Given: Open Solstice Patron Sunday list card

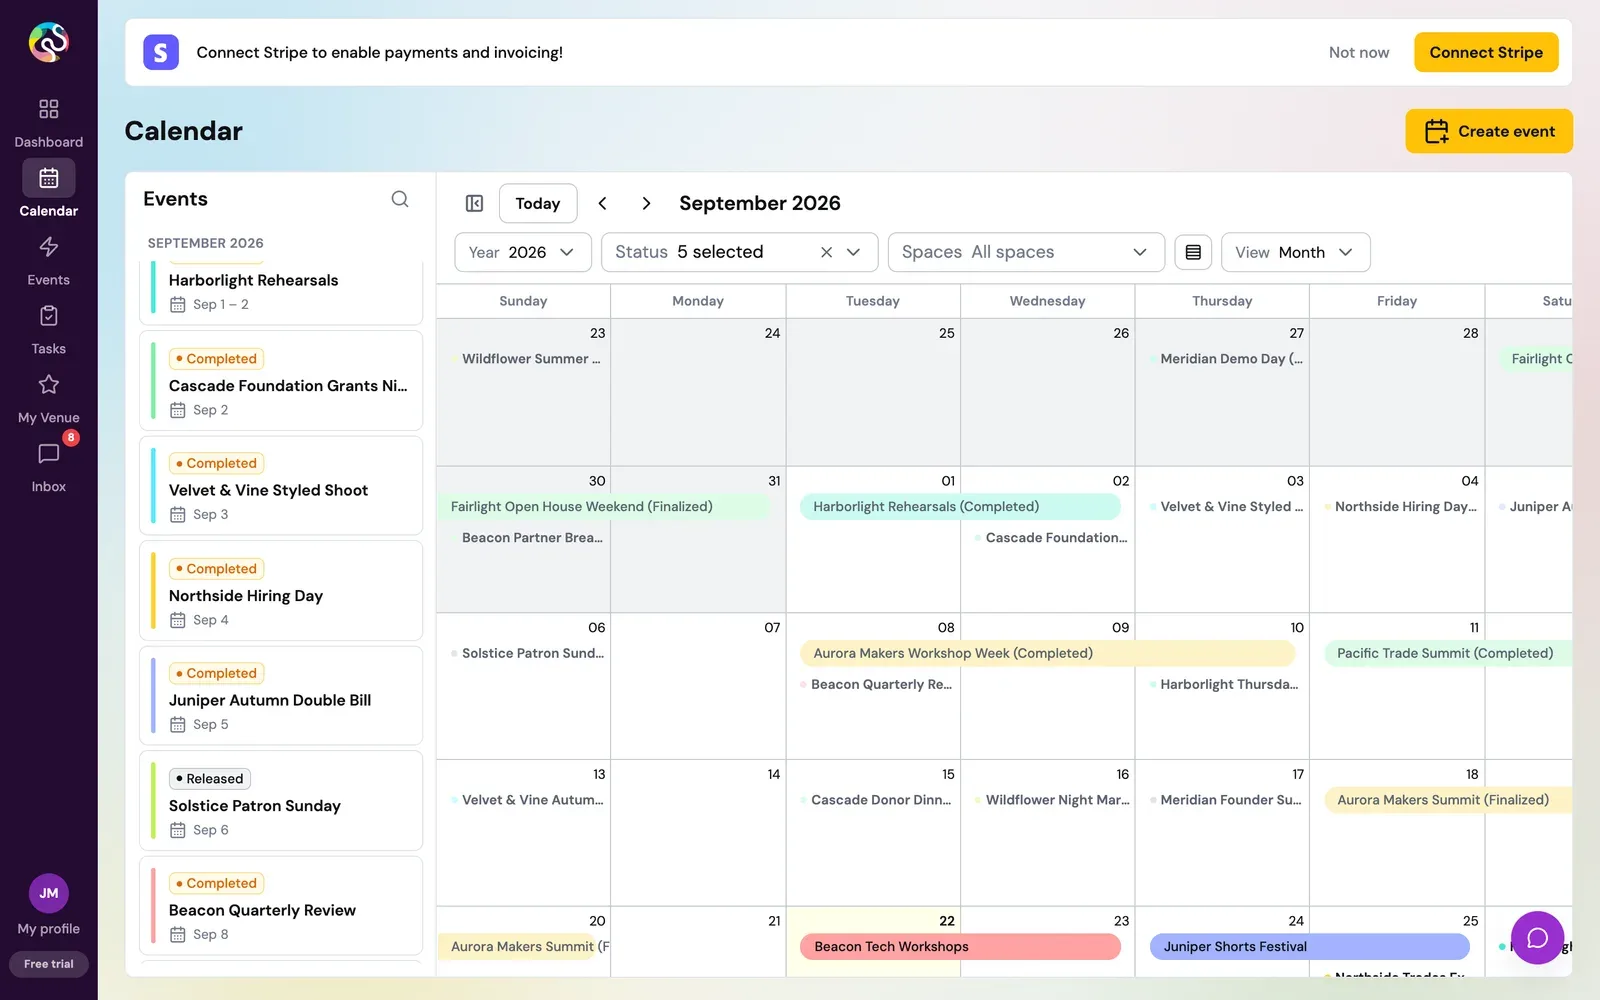Looking at the screenshot, I should click(281, 801).
